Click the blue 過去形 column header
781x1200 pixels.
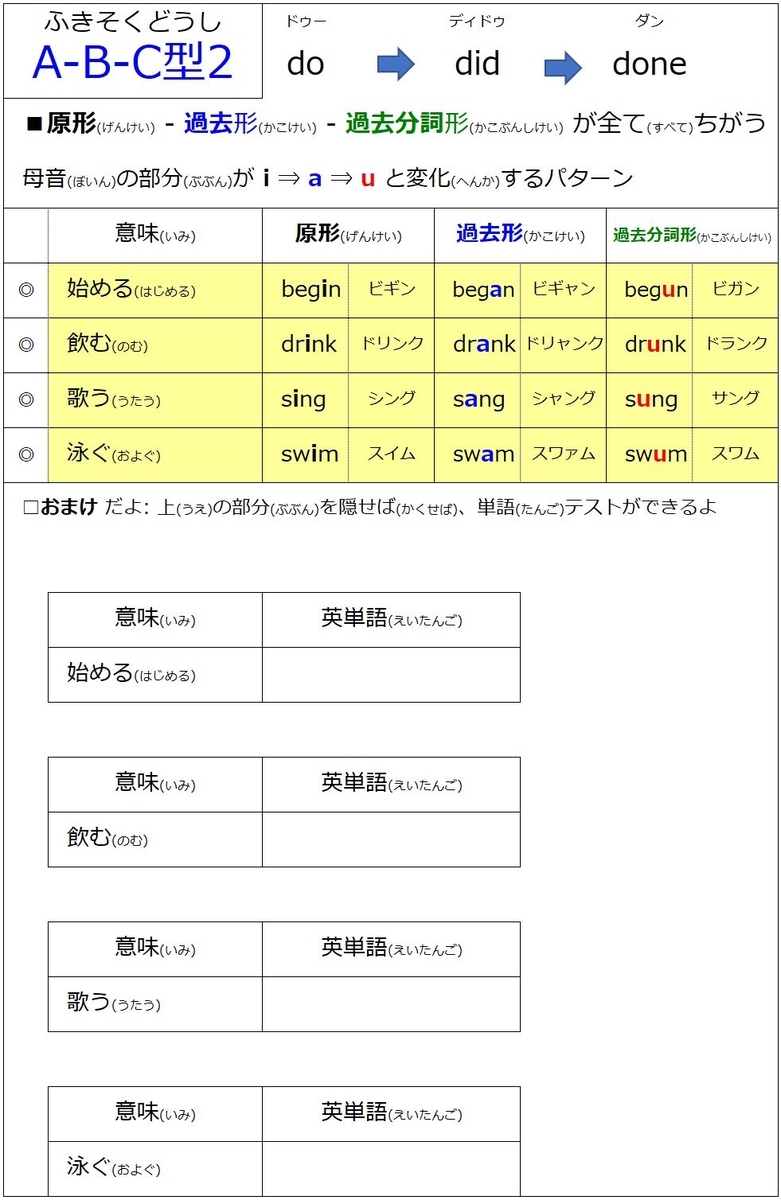pos(520,235)
